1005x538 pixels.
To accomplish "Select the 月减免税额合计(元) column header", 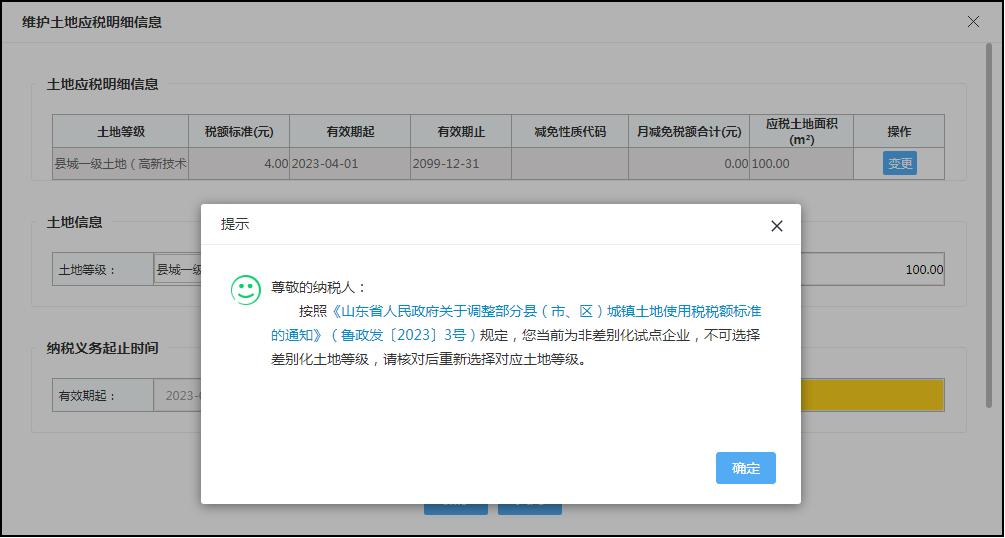I will 689,131.
